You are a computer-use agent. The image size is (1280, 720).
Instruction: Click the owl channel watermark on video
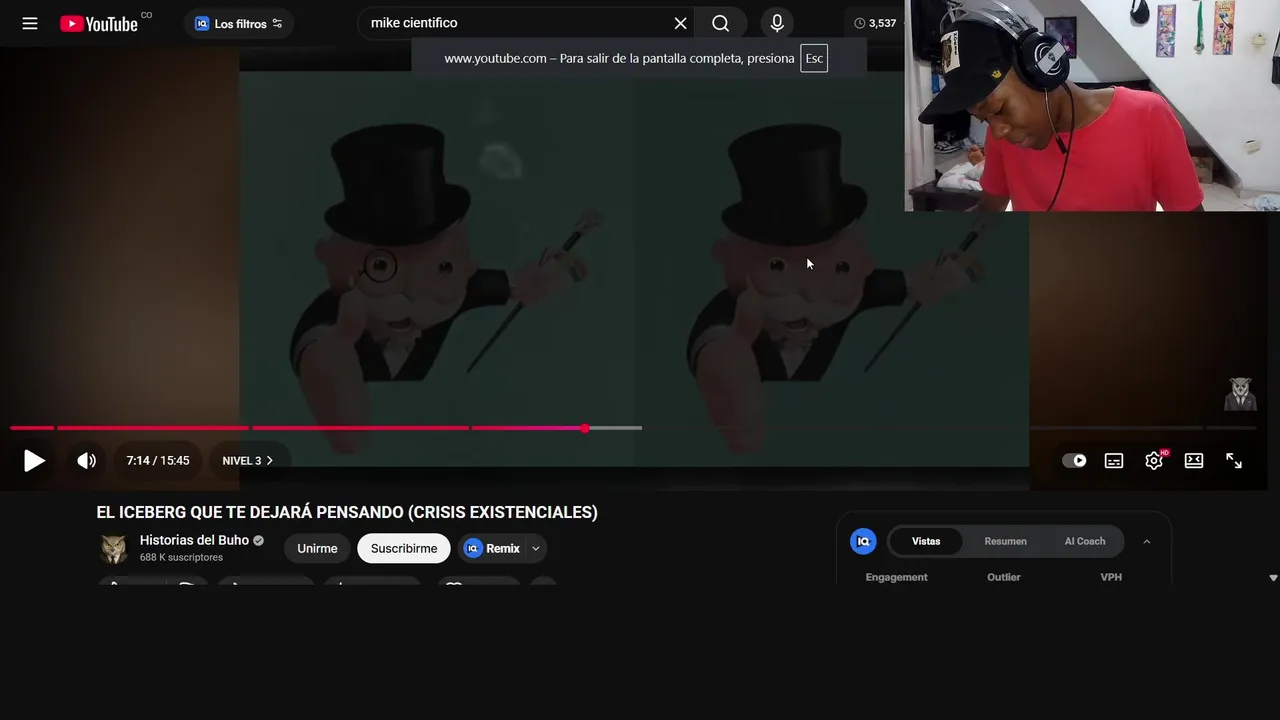1240,394
